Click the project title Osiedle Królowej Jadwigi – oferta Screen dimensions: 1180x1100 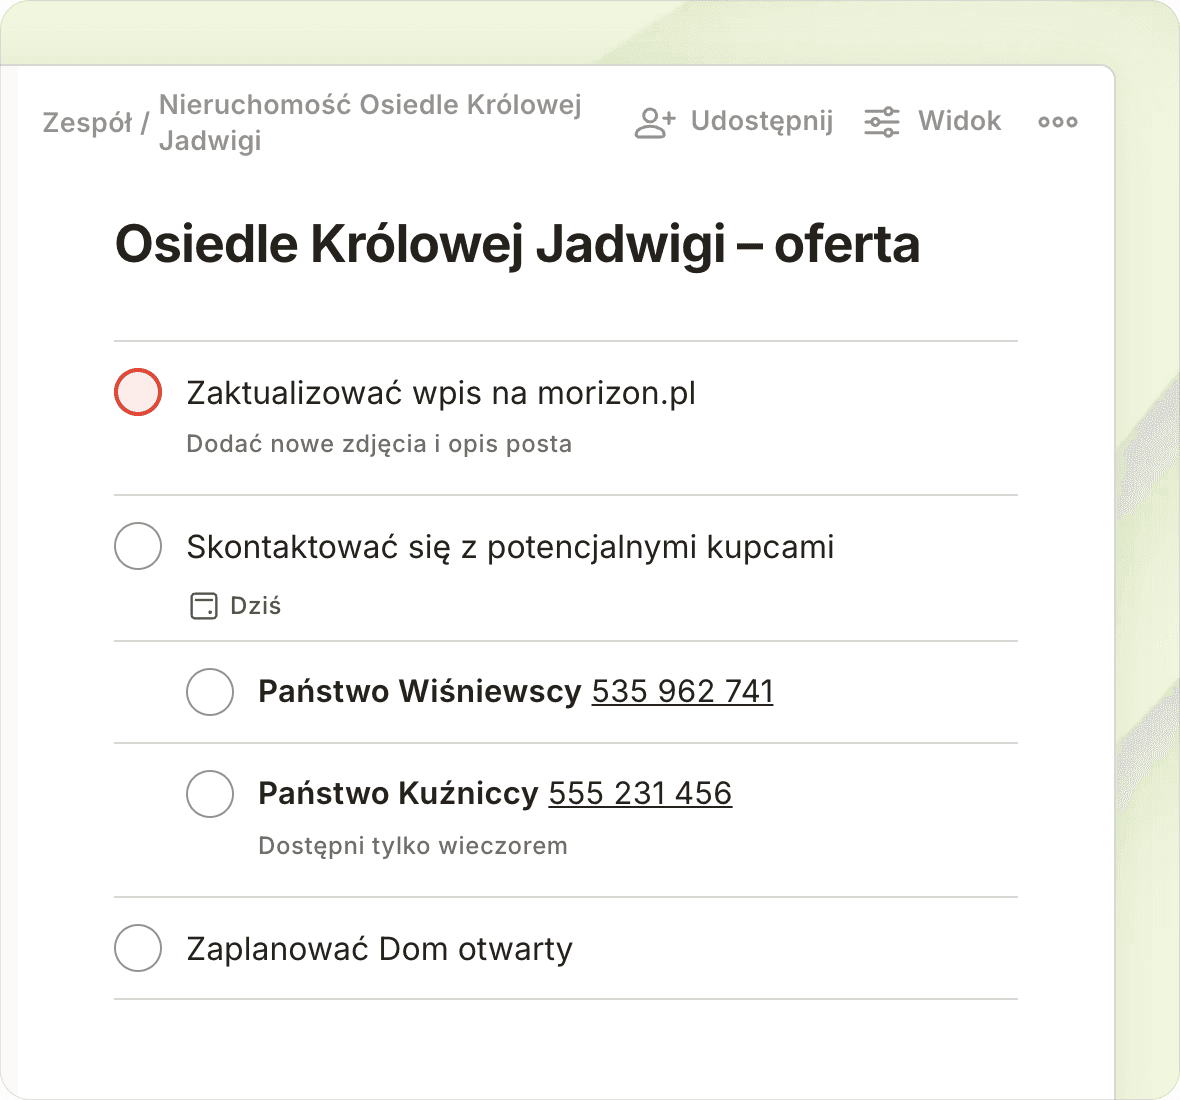(517, 244)
